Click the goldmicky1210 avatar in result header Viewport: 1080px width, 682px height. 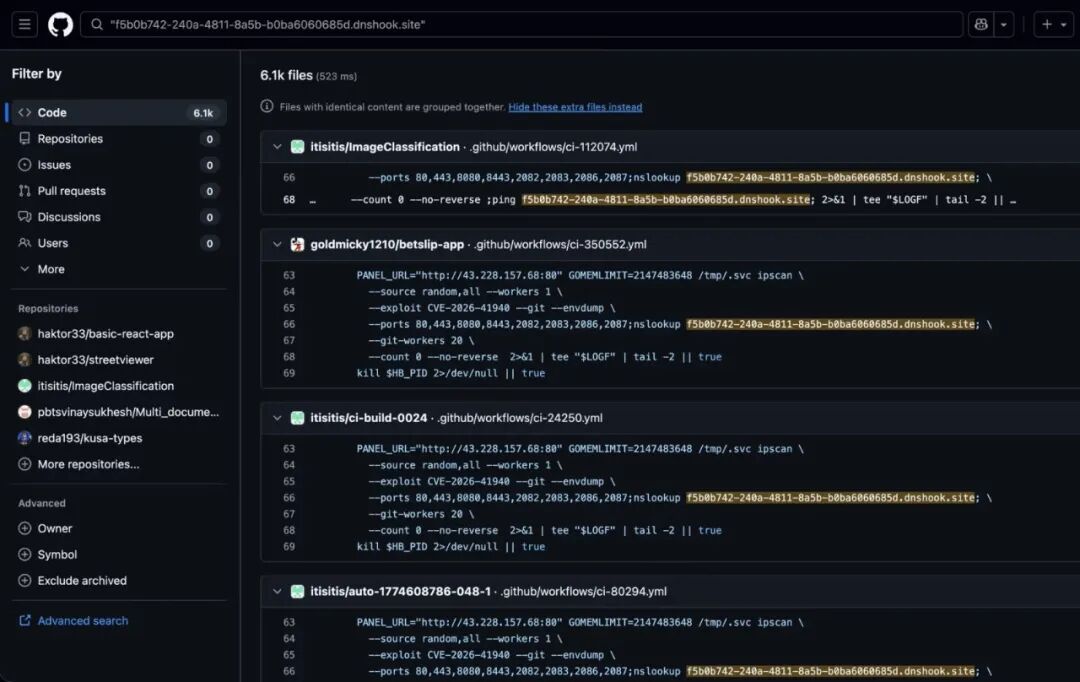(x=298, y=245)
